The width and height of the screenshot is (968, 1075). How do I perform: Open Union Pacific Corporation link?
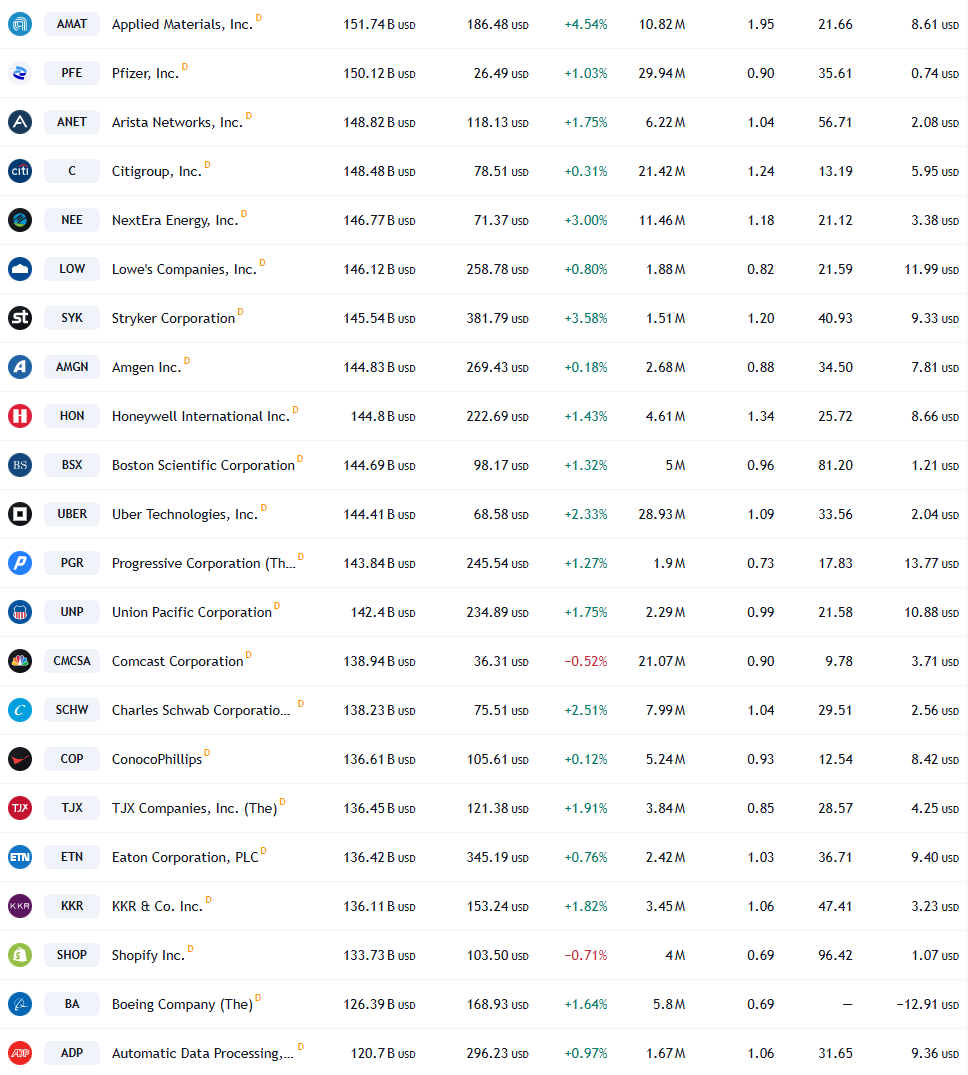(192, 613)
